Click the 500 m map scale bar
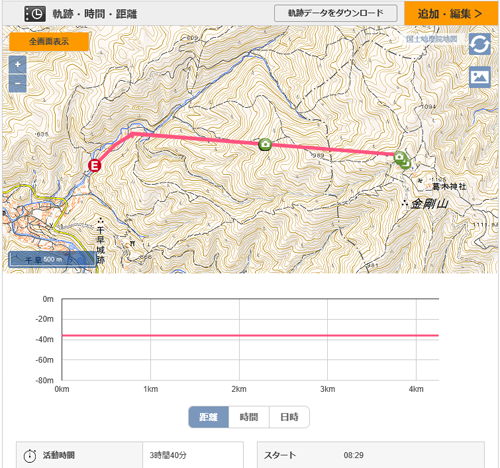This screenshot has height=468, width=500. click(x=53, y=259)
